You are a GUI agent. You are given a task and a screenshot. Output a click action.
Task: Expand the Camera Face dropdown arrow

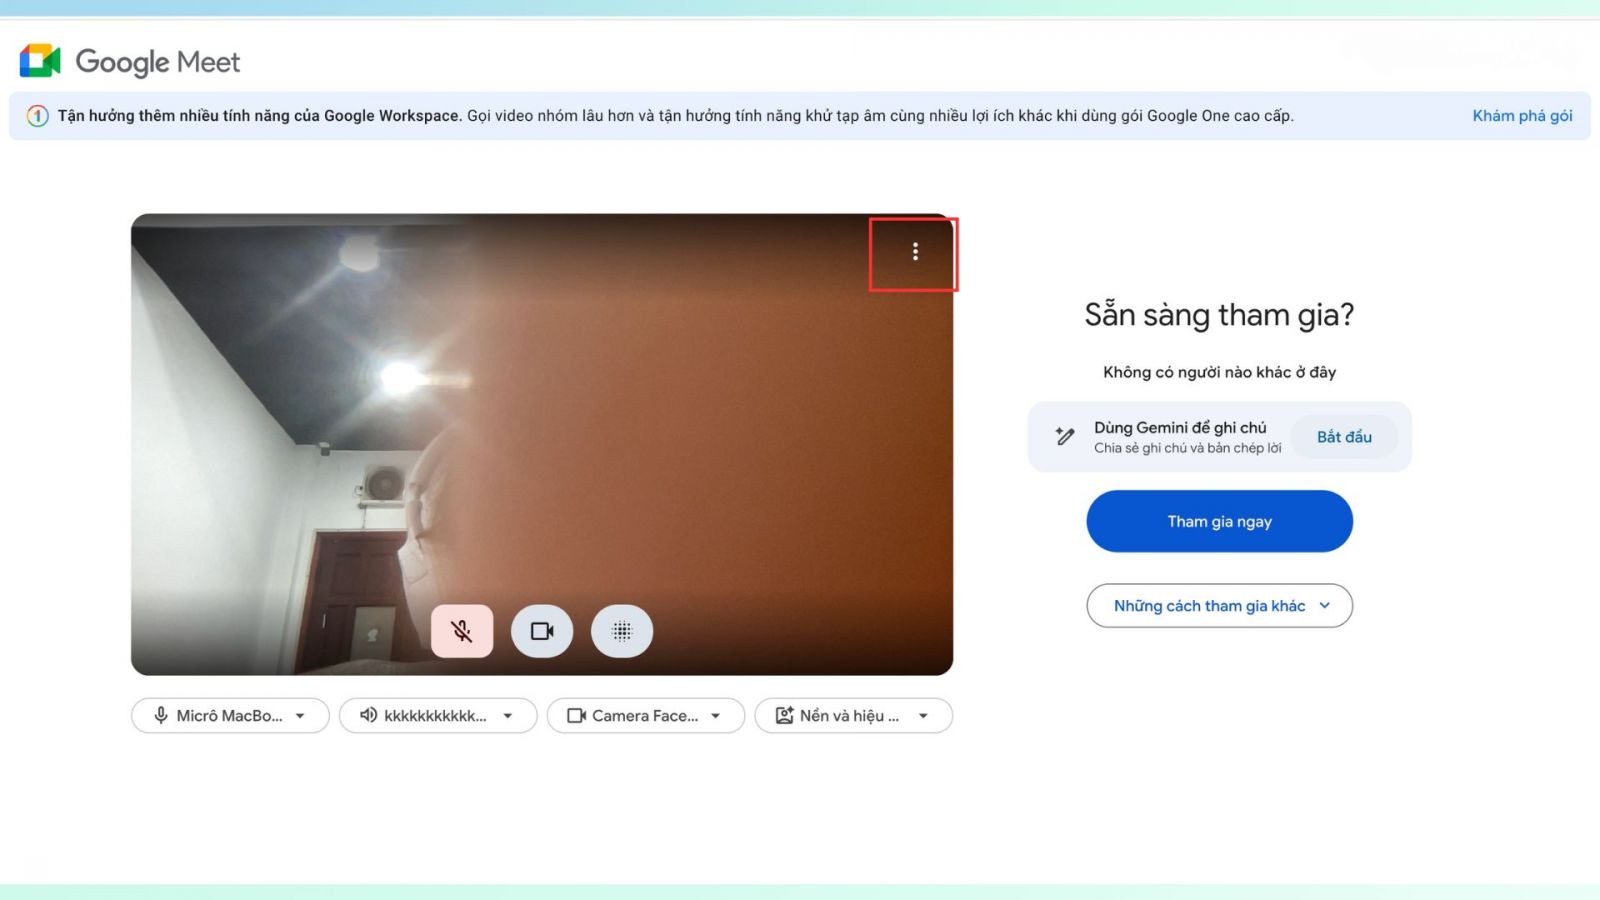[716, 716]
